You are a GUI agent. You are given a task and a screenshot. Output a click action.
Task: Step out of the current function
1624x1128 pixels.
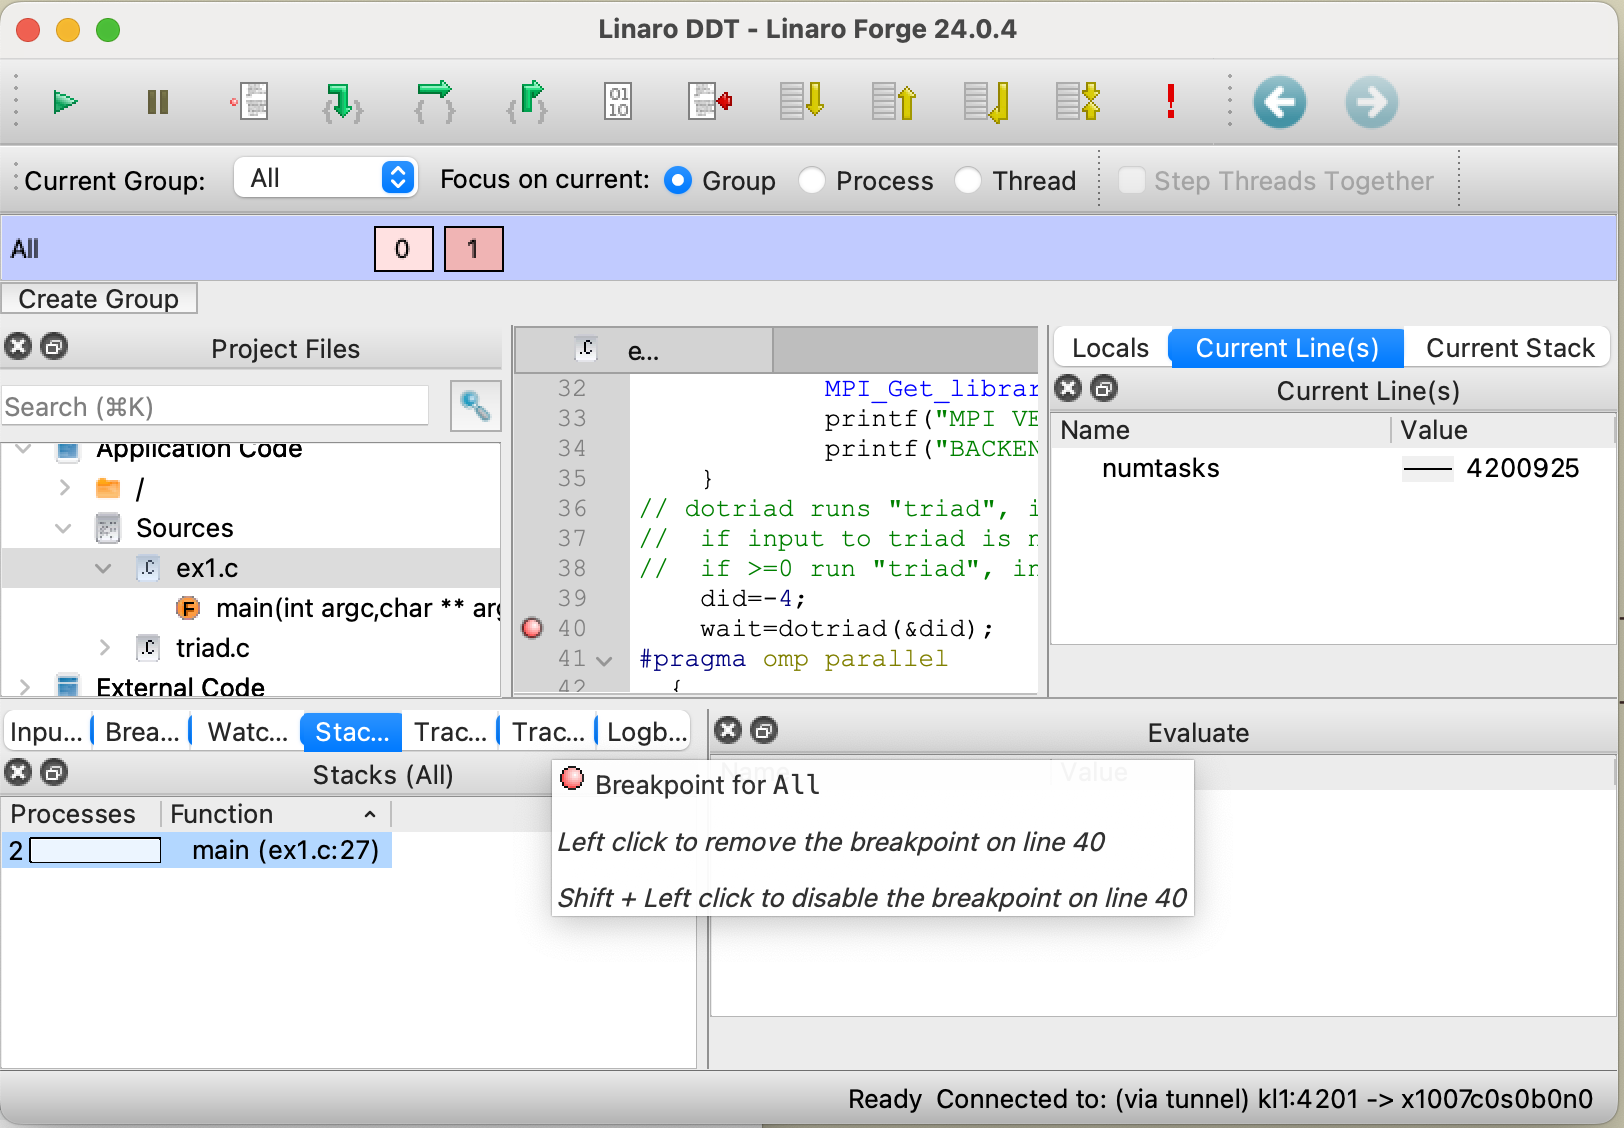526,101
